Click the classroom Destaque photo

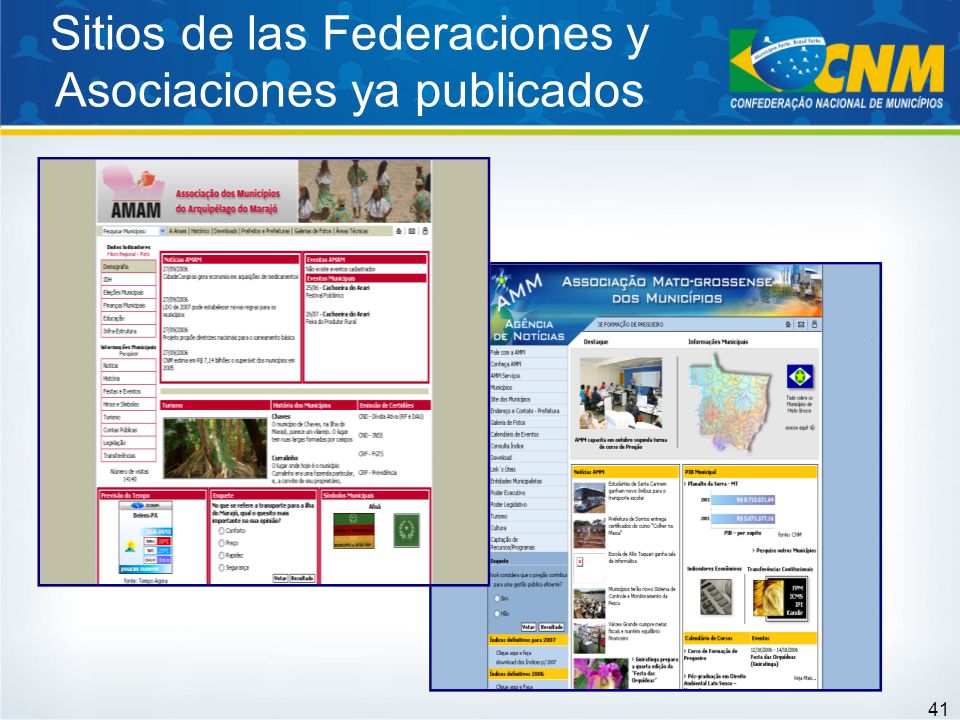point(620,394)
